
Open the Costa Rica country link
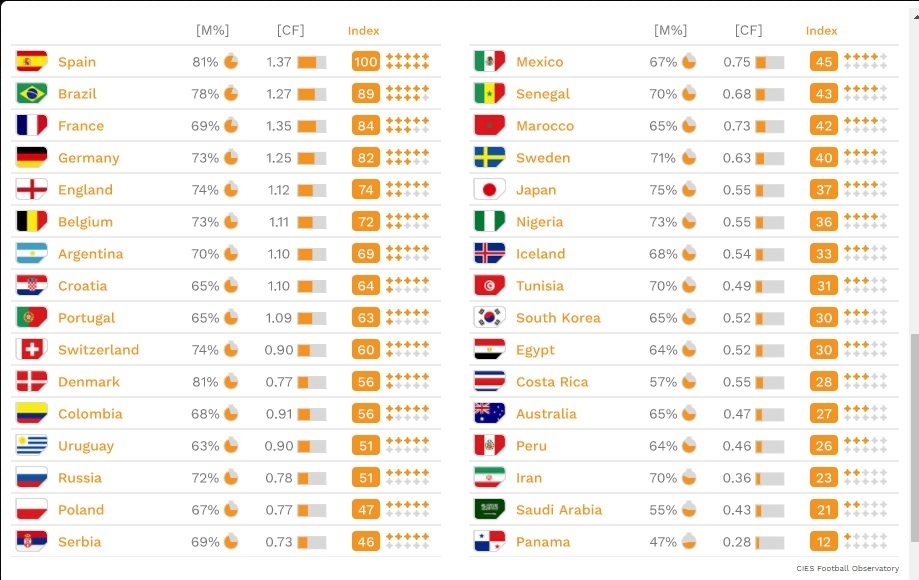pyautogui.click(x=552, y=382)
